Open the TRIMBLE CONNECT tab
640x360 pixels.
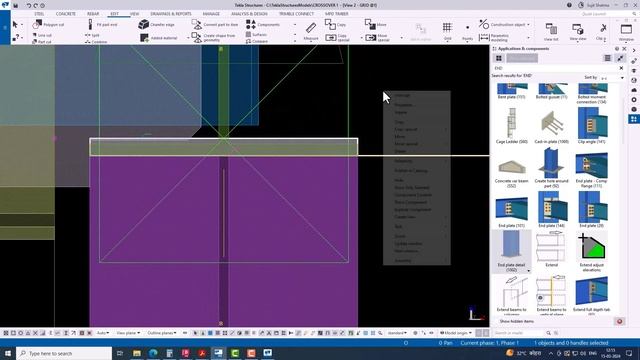[x=296, y=14]
